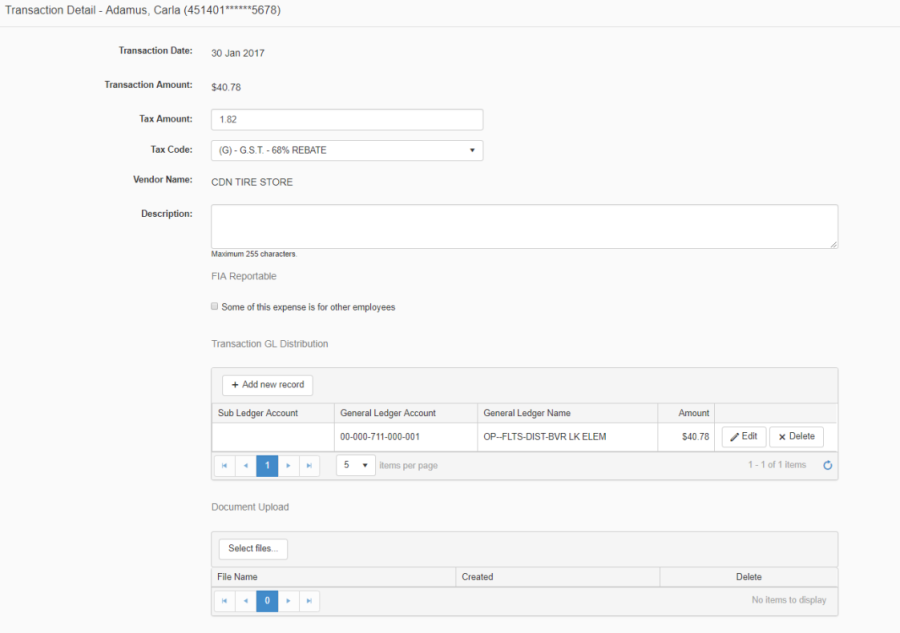This screenshot has width=900, height=633.
Task: Go to next page in Document Upload pager
Action: click(288, 601)
